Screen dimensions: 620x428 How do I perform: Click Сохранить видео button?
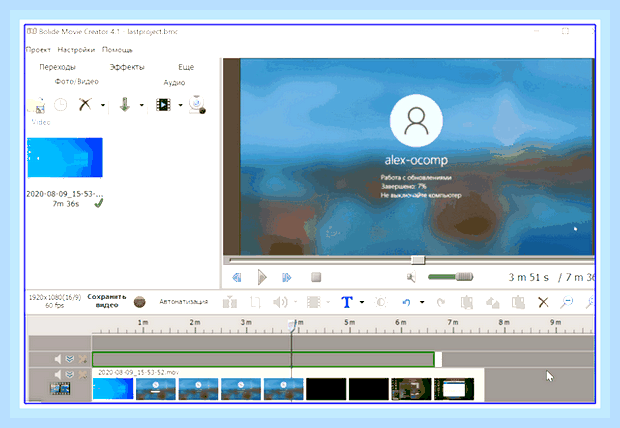pyautogui.click(x=107, y=301)
